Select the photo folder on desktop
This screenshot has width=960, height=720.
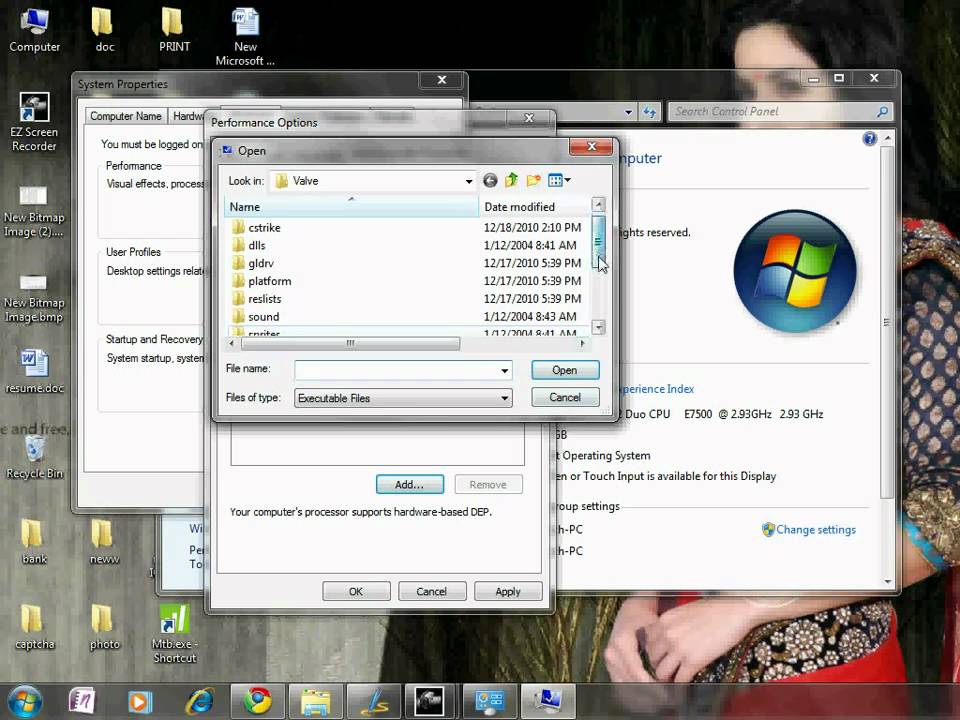104,627
